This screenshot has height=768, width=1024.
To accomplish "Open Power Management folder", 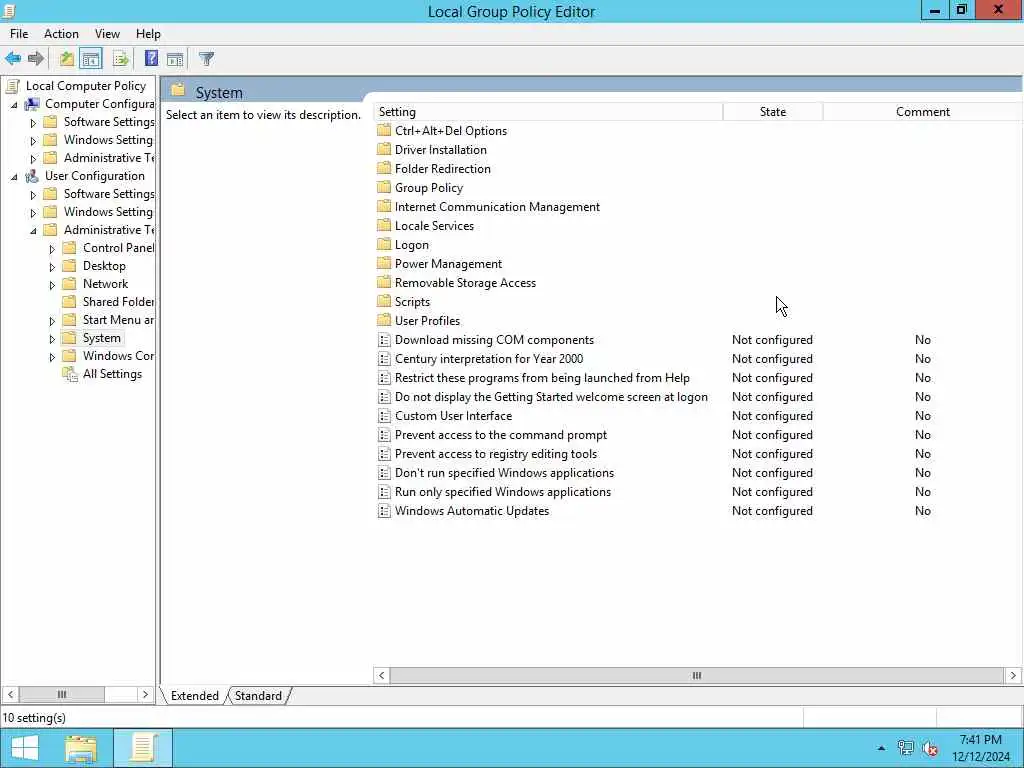I will (x=448, y=264).
